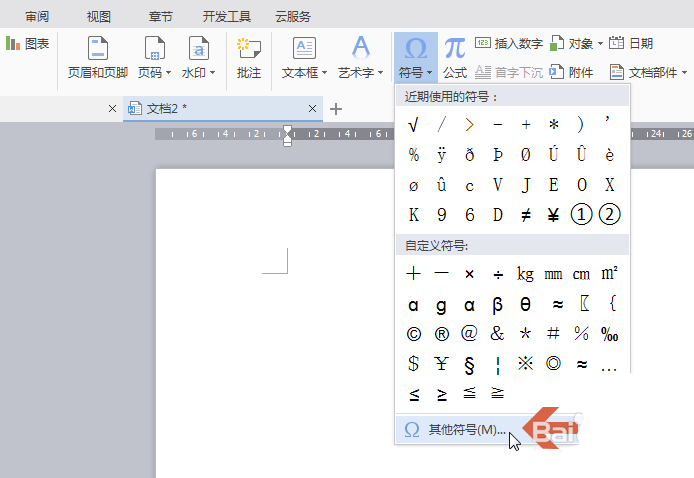Insert the @ at symbol
Screen dimensions: 694x478
click(469, 333)
